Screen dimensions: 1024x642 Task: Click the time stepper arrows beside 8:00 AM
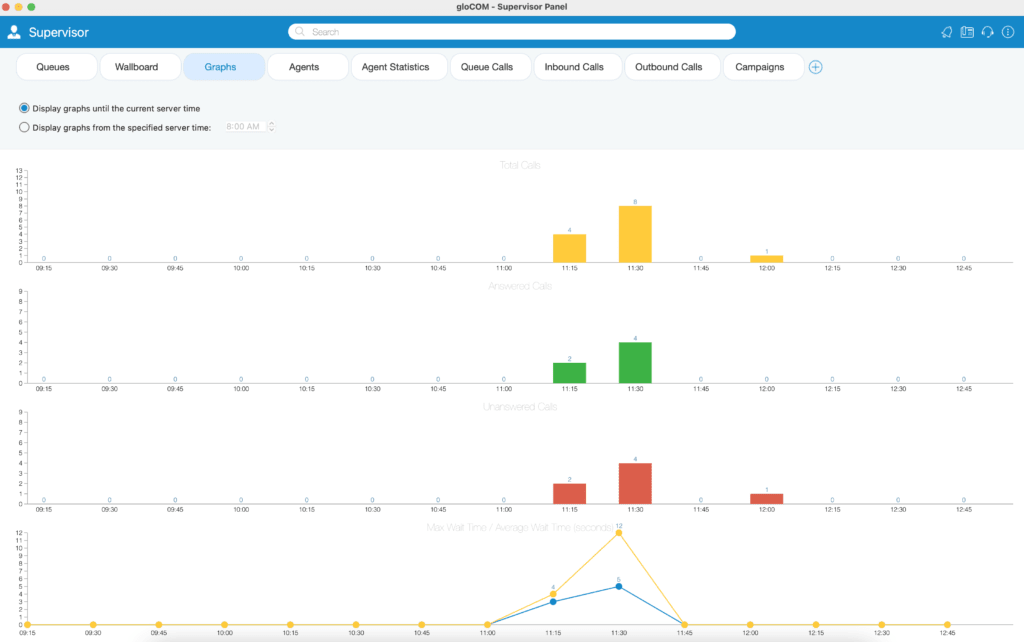pos(272,127)
